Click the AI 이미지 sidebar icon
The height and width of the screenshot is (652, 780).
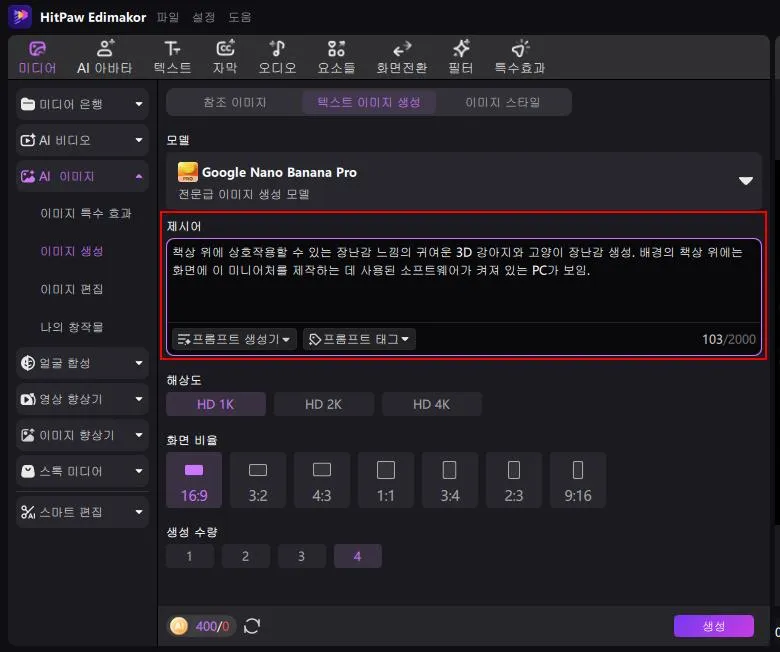pos(28,176)
